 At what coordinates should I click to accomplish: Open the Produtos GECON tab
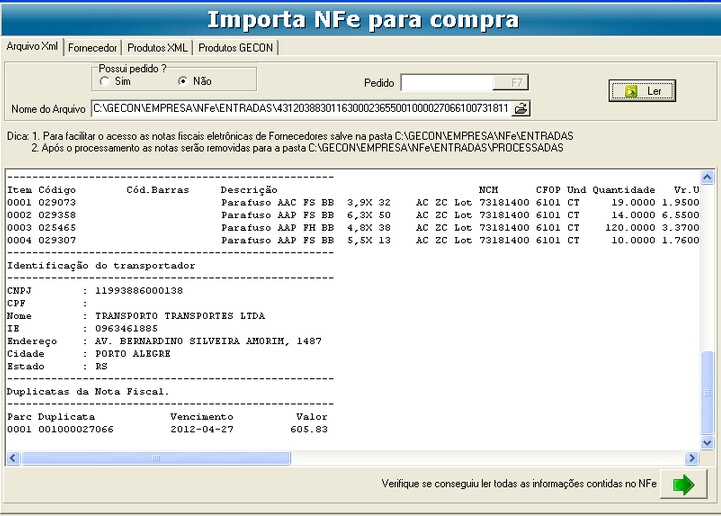(235, 48)
